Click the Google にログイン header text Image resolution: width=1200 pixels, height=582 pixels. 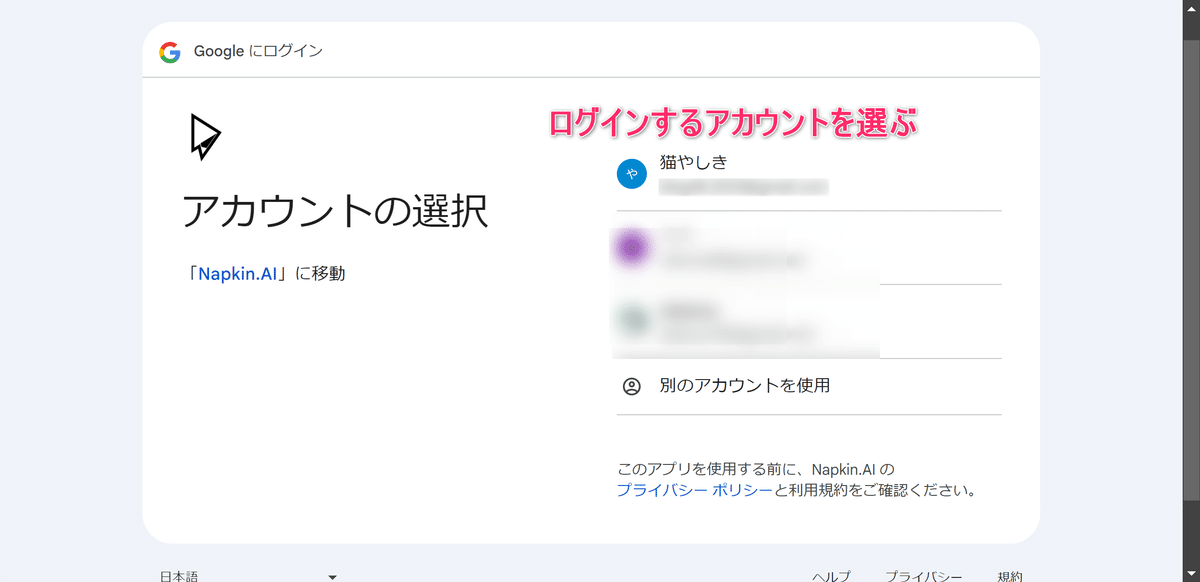click(x=258, y=51)
